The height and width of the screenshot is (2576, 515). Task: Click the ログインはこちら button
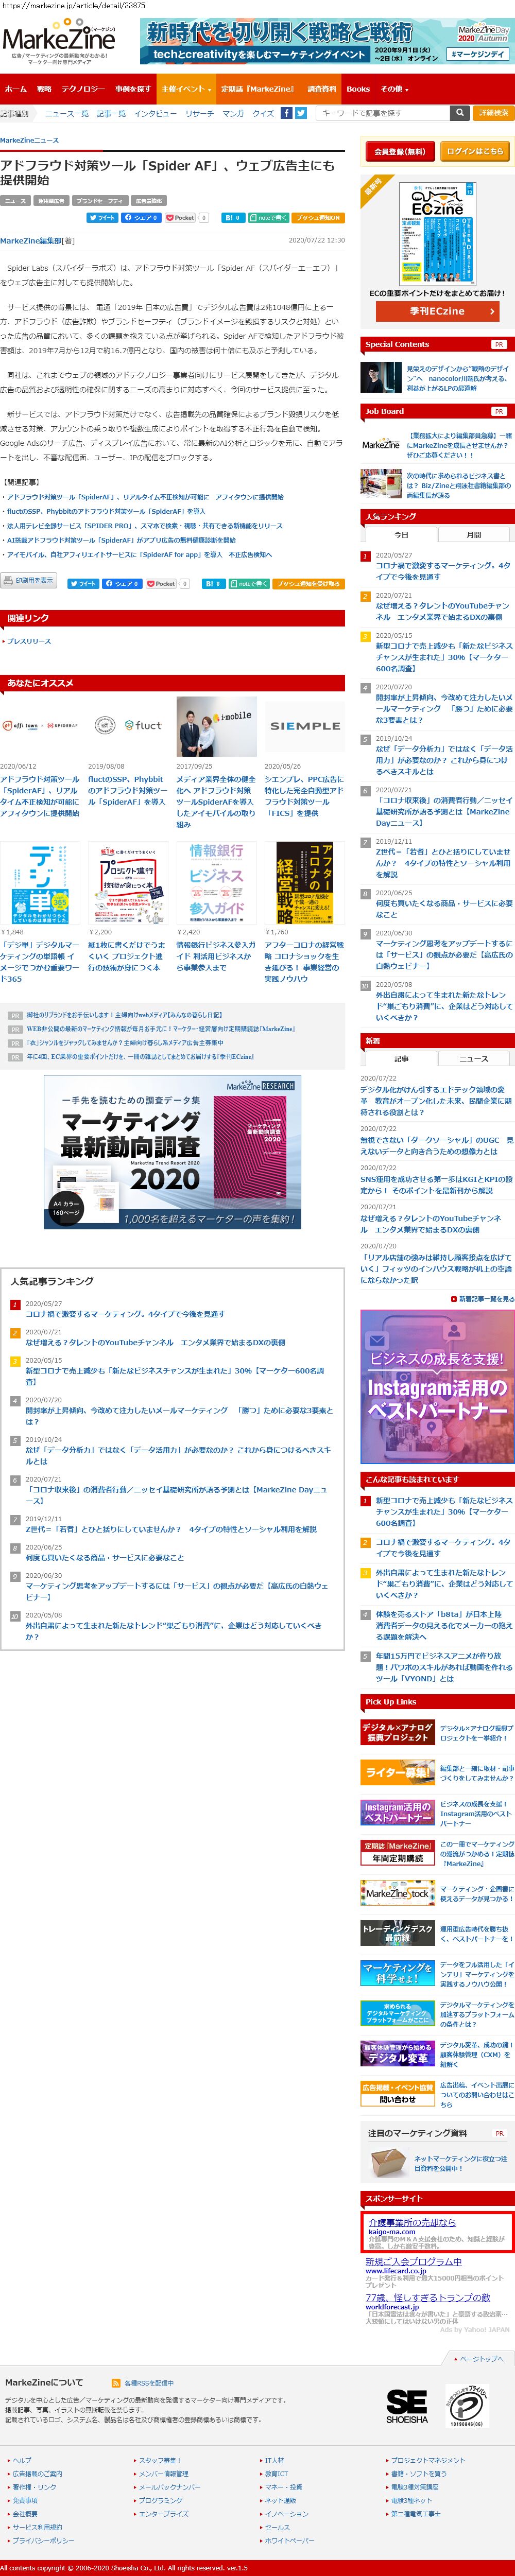tap(474, 151)
